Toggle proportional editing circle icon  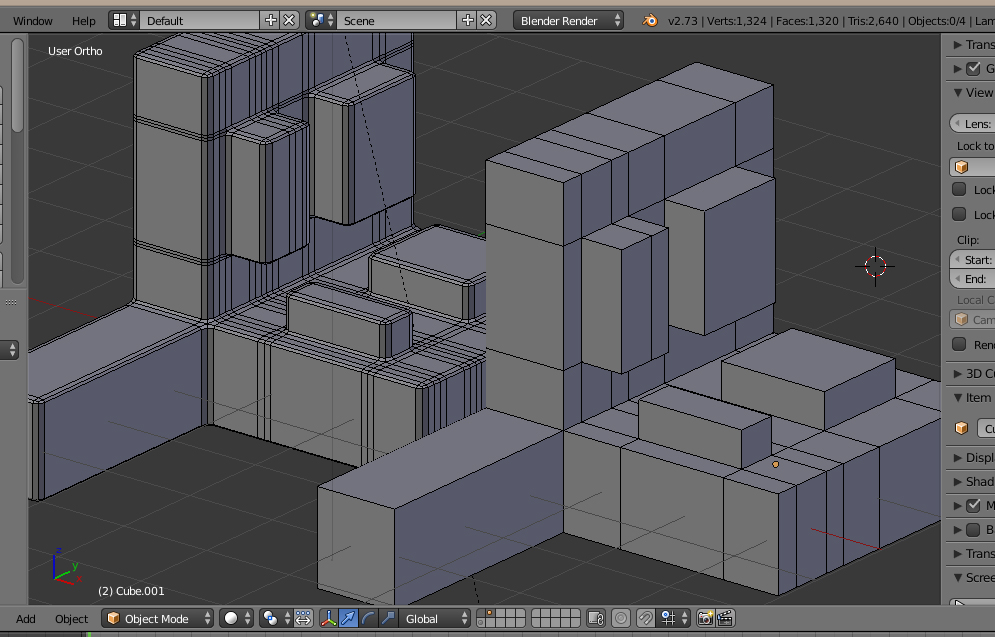click(x=621, y=619)
